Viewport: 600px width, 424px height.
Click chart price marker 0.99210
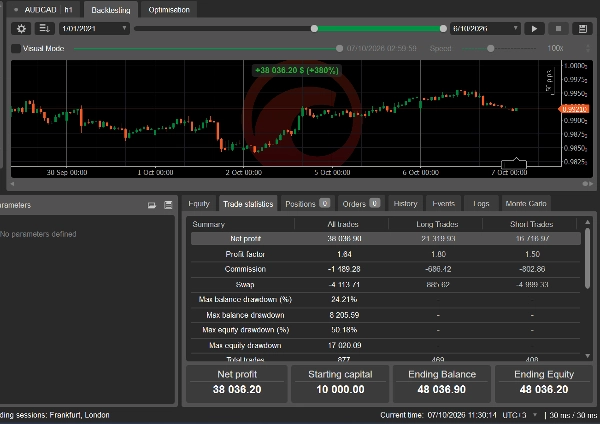coord(574,109)
